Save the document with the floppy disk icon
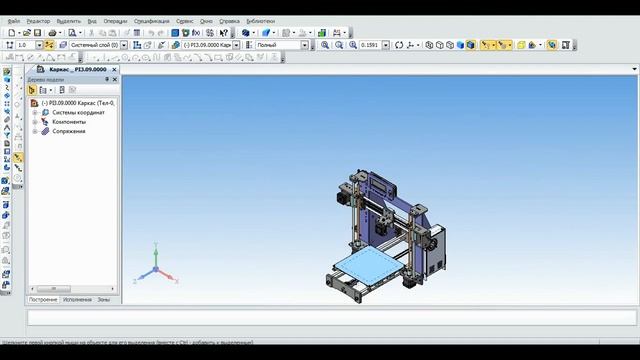This screenshot has width=640, height=360. click(37, 33)
